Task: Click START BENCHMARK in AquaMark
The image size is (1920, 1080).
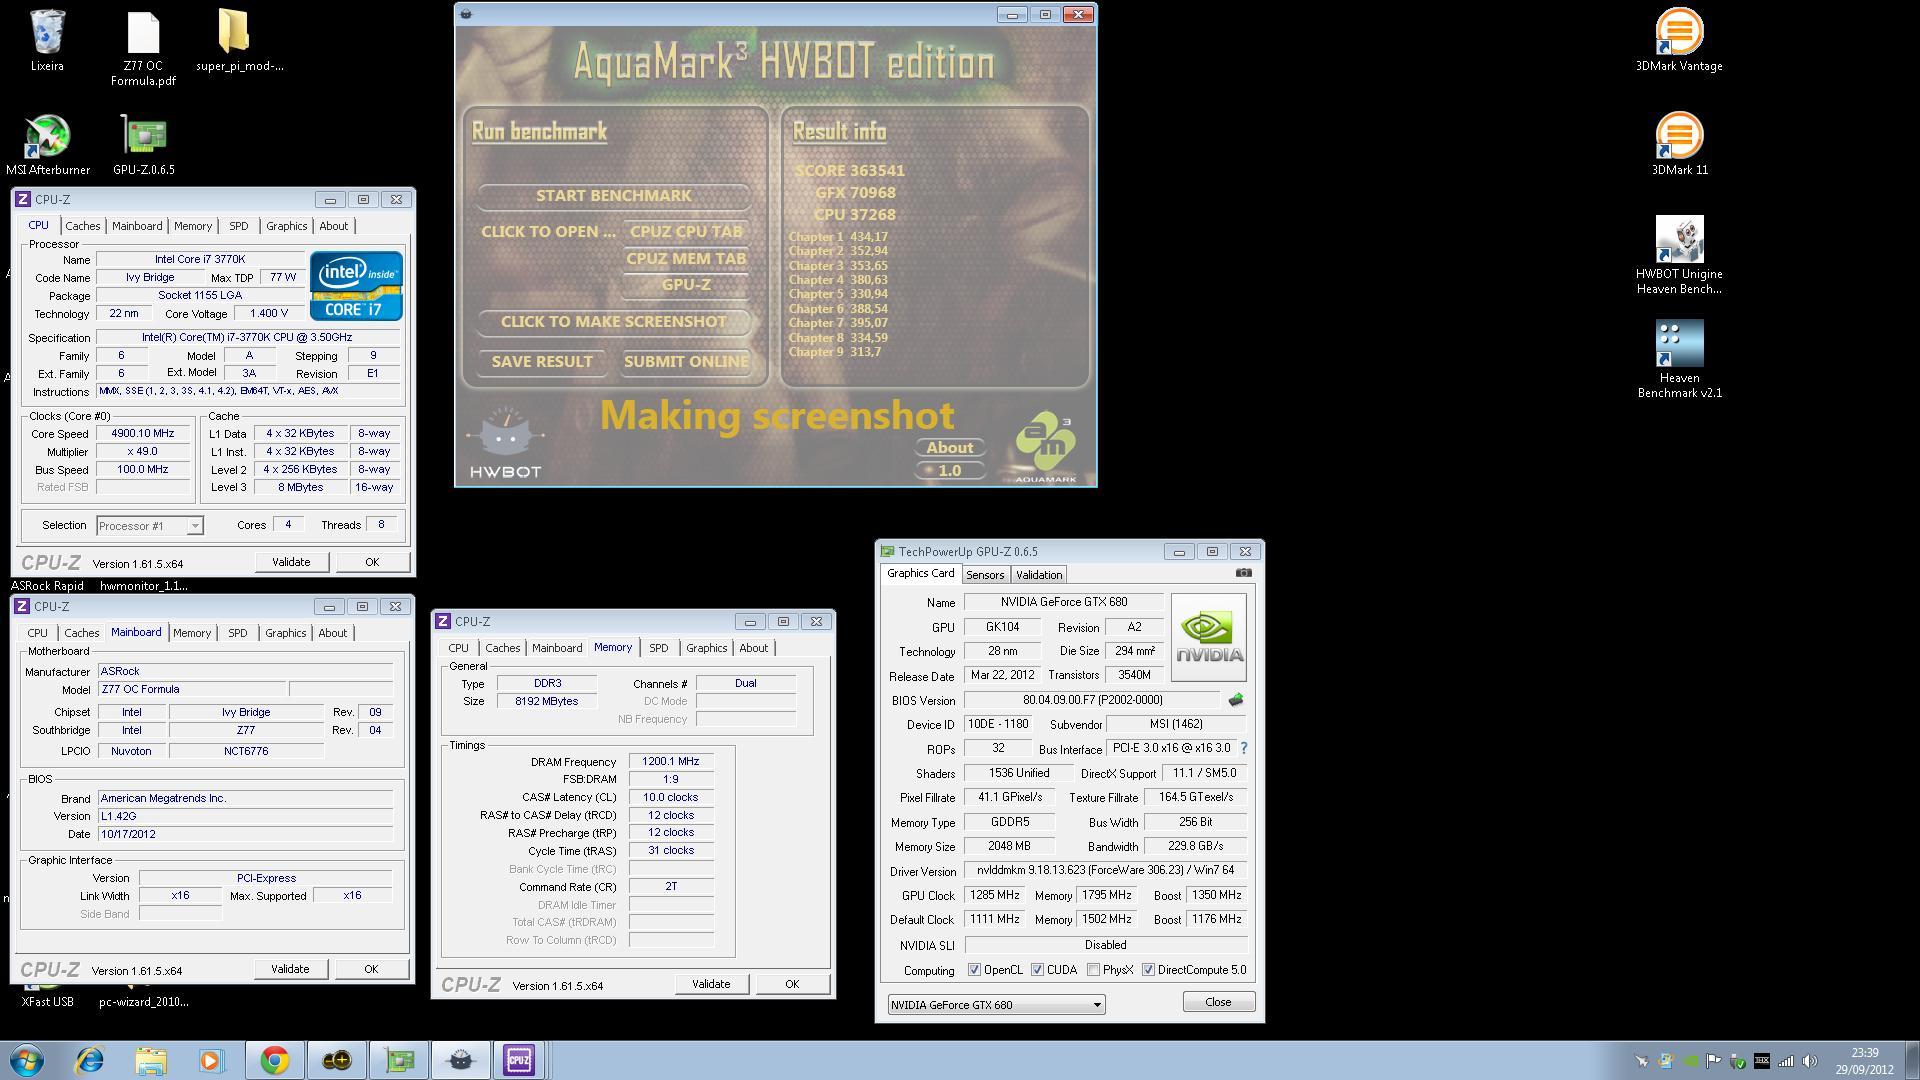Action: pos(613,196)
